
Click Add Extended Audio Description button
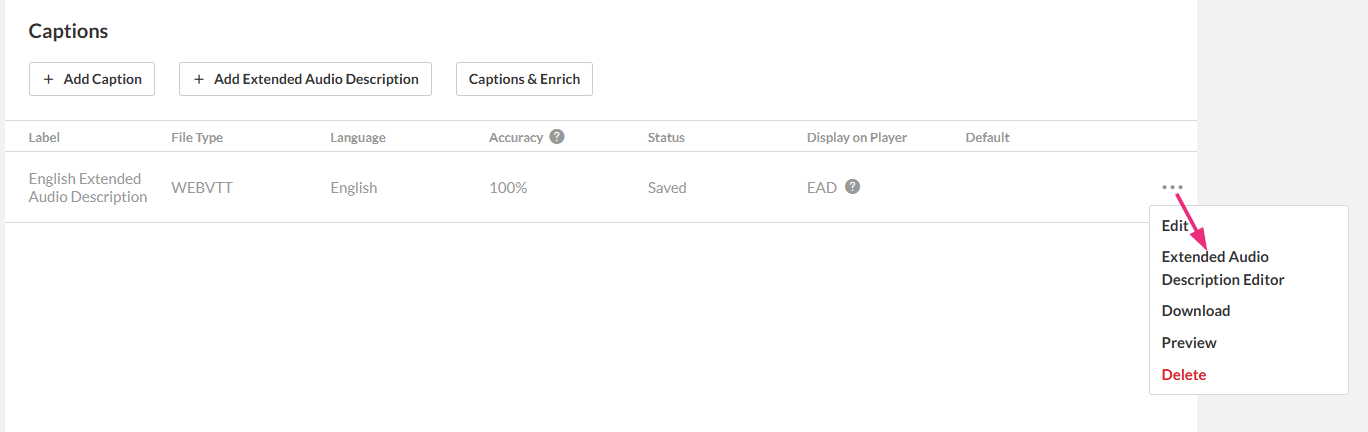click(x=305, y=79)
